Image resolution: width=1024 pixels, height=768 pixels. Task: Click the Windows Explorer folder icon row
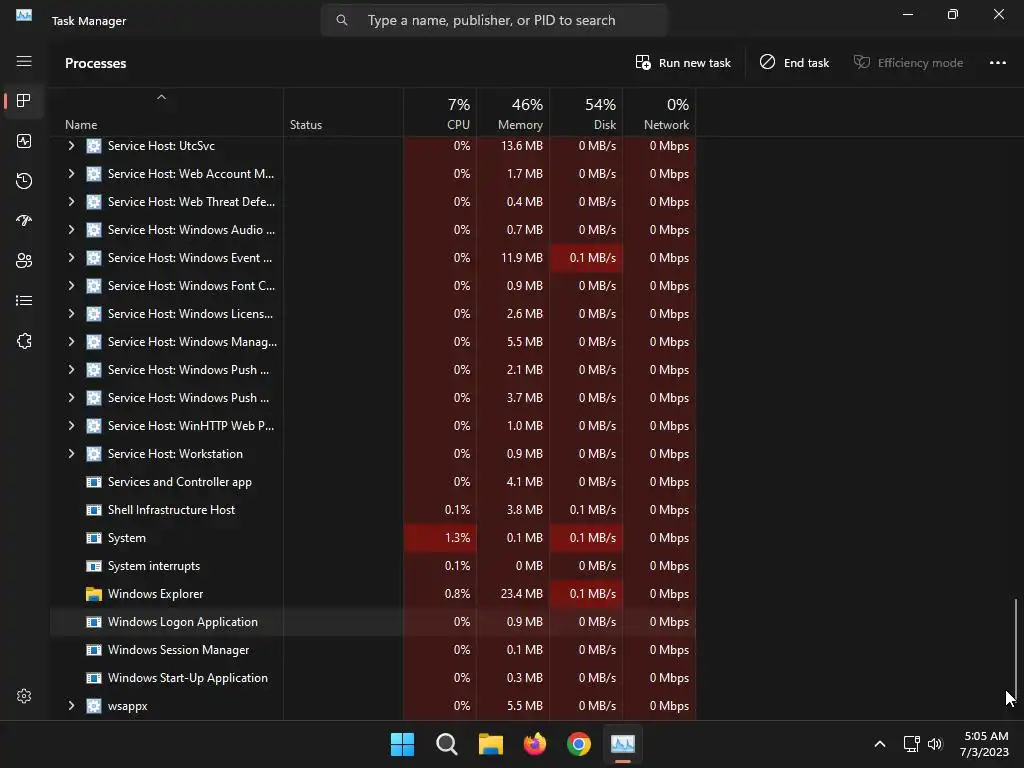(x=94, y=594)
